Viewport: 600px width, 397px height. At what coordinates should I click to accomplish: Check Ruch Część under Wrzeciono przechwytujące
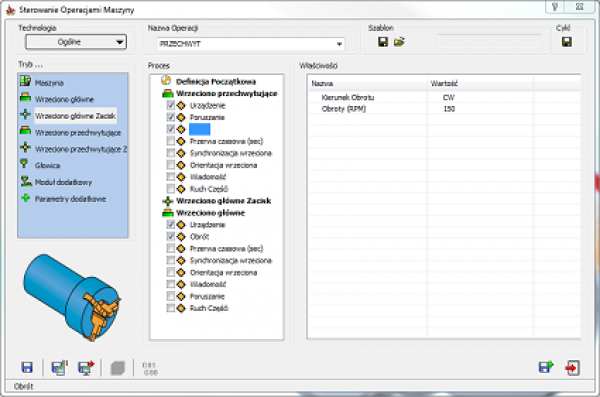tap(171, 188)
